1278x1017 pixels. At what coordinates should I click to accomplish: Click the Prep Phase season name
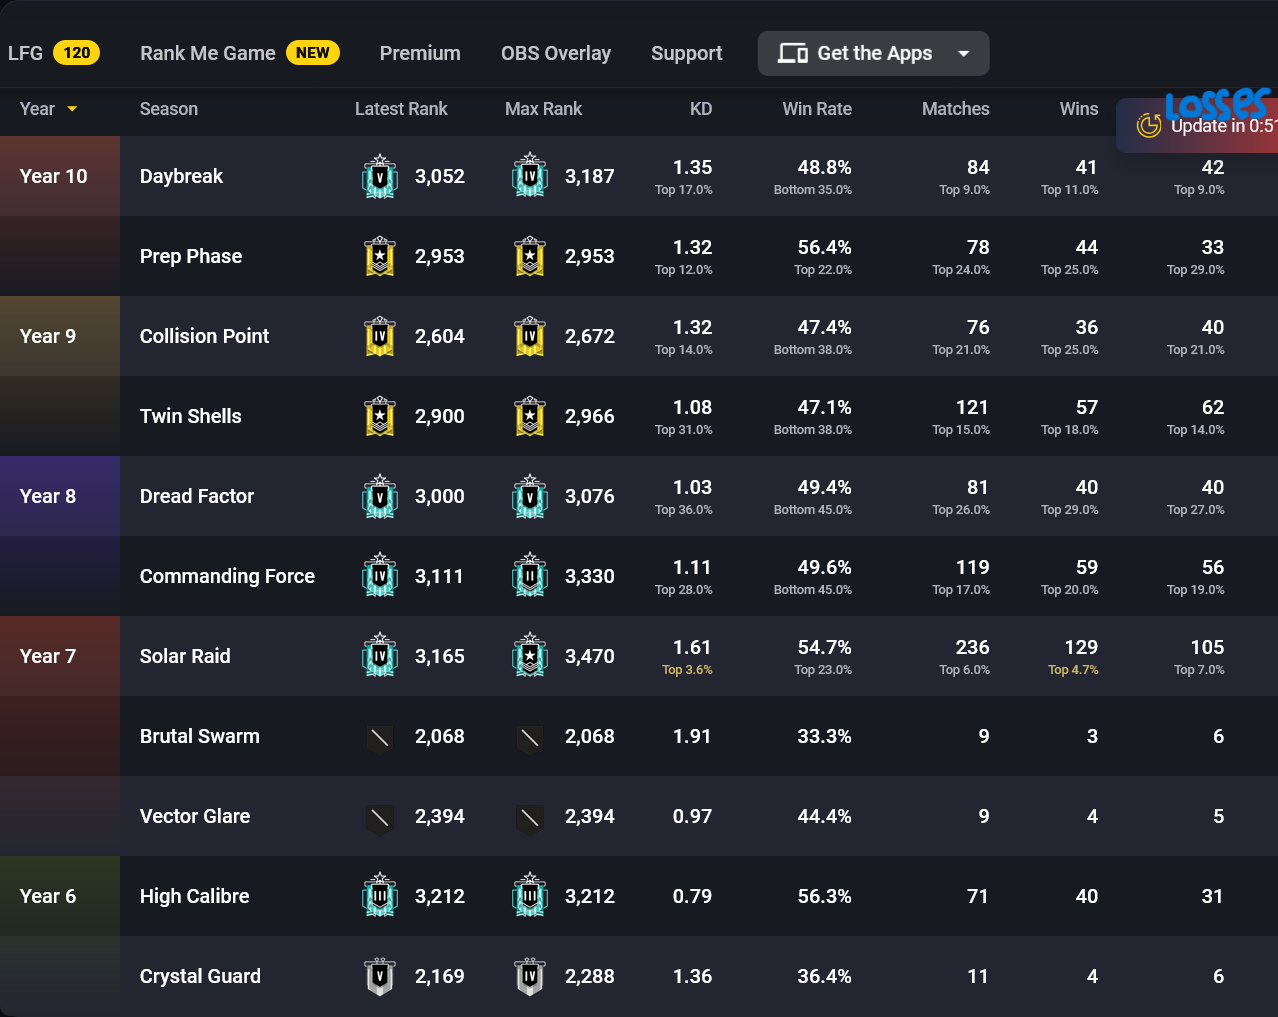(x=191, y=256)
